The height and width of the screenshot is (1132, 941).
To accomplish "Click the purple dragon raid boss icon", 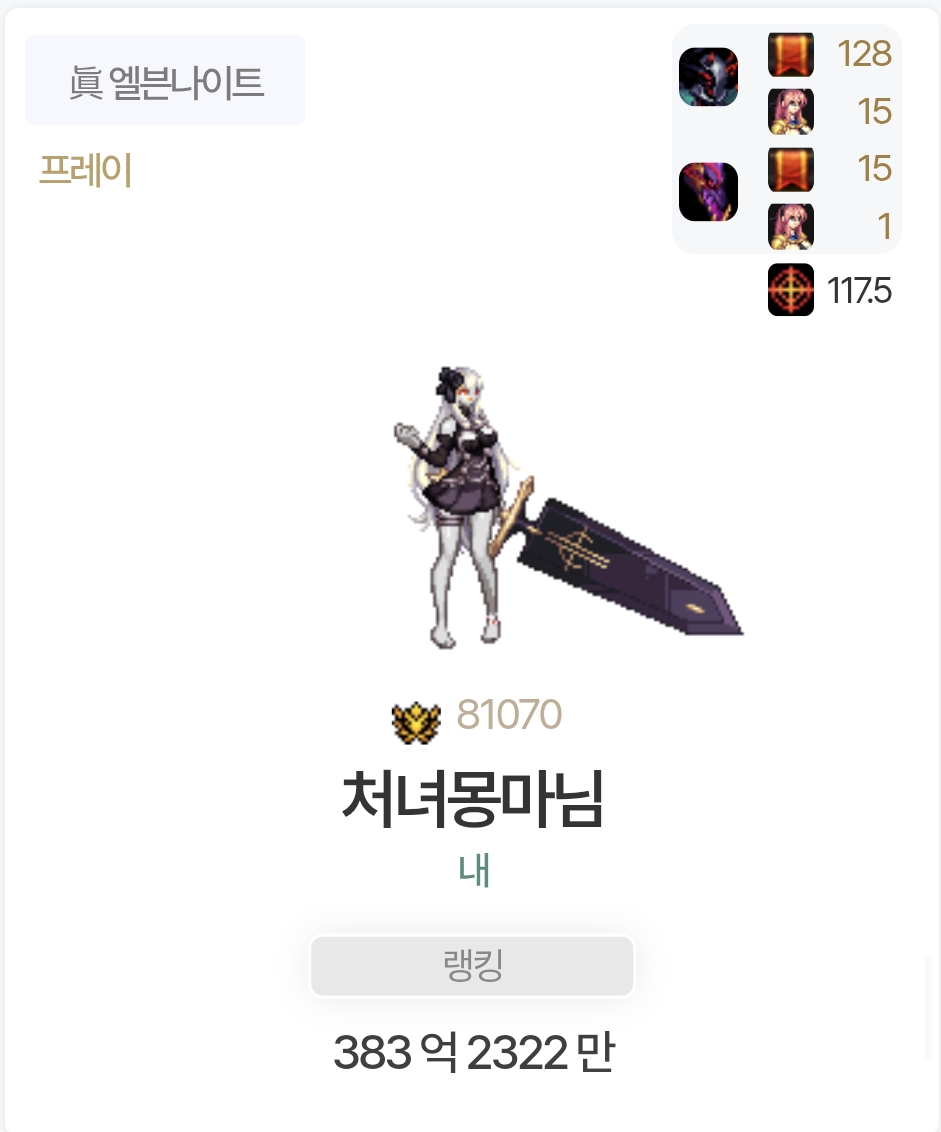I will pos(708,192).
